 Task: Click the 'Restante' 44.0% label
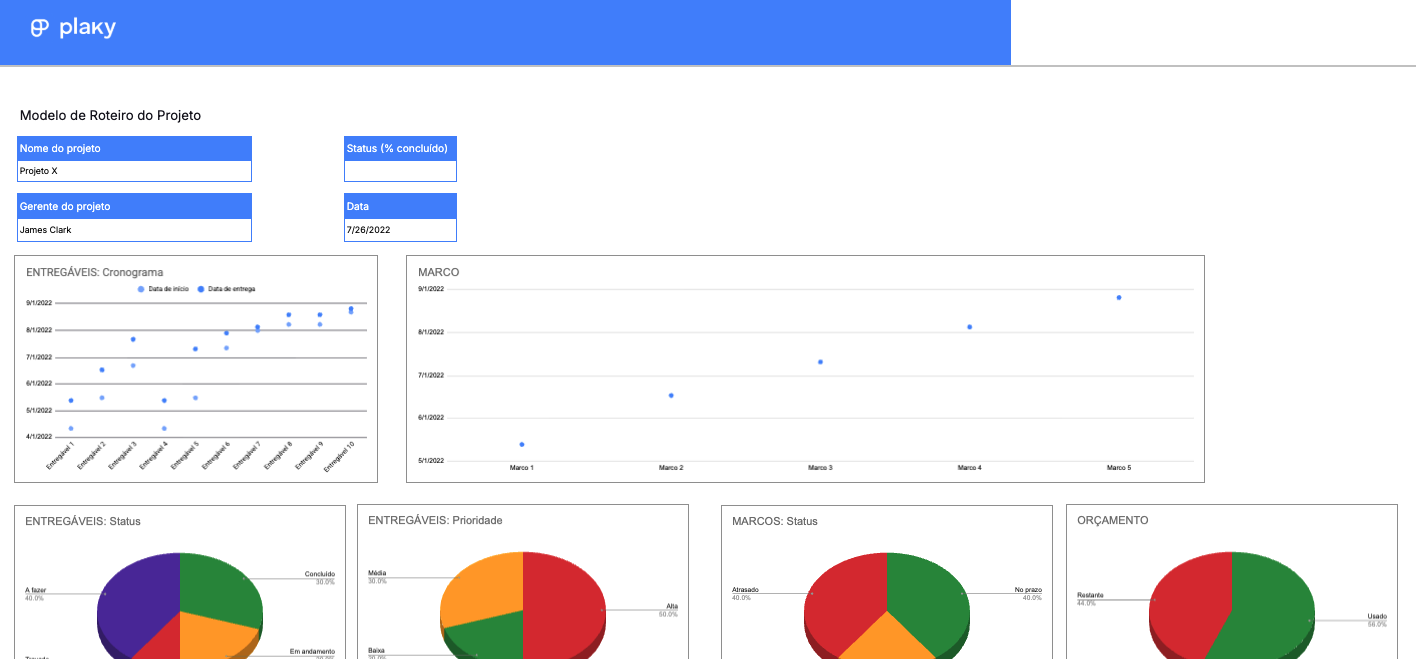[1090, 599]
